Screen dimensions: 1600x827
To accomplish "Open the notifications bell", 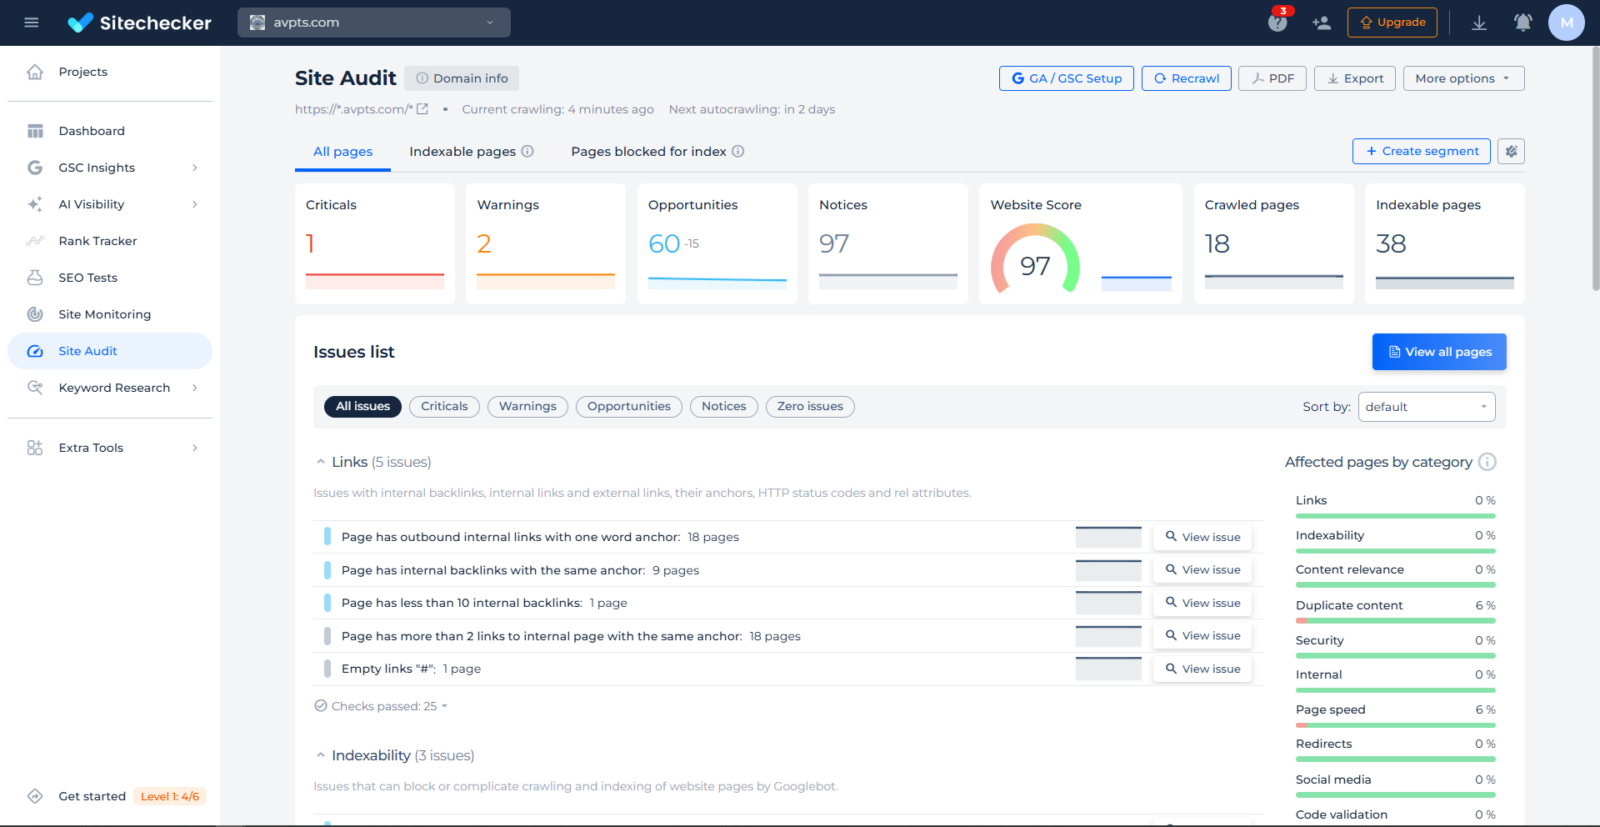I will pyautogui.click(x=1523, y=22).
